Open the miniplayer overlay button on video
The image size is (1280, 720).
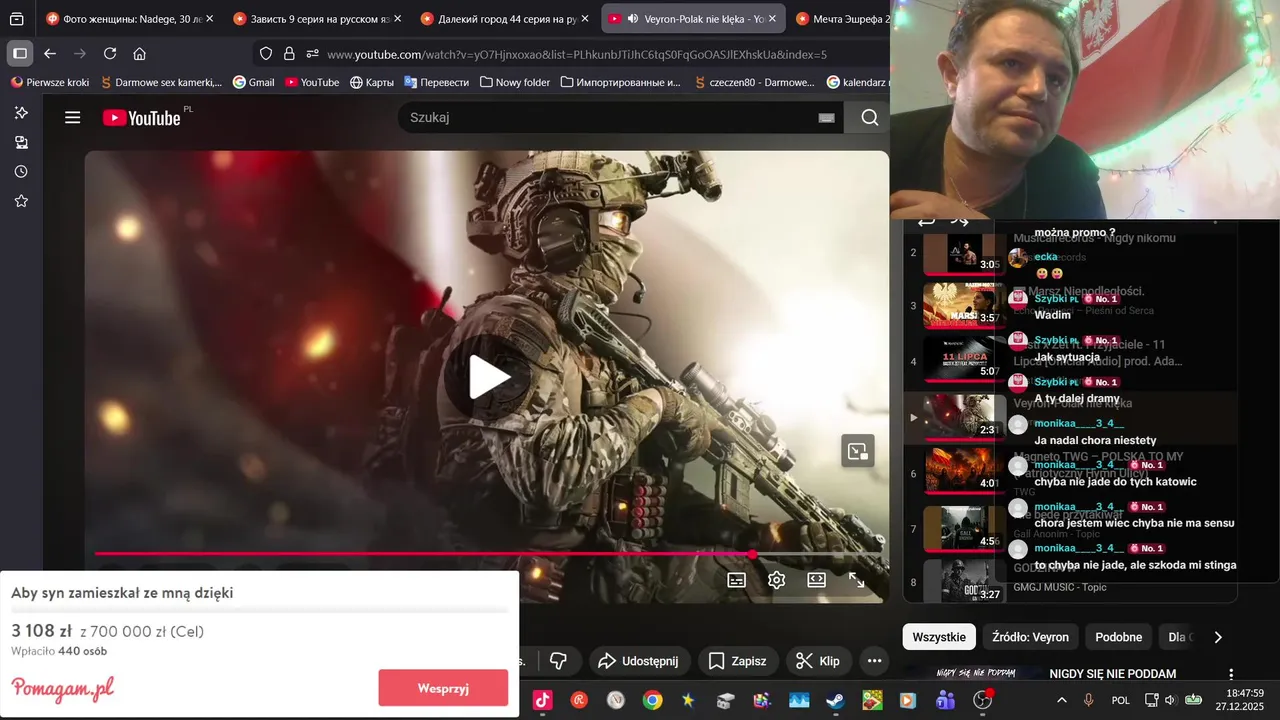[858, 451]
